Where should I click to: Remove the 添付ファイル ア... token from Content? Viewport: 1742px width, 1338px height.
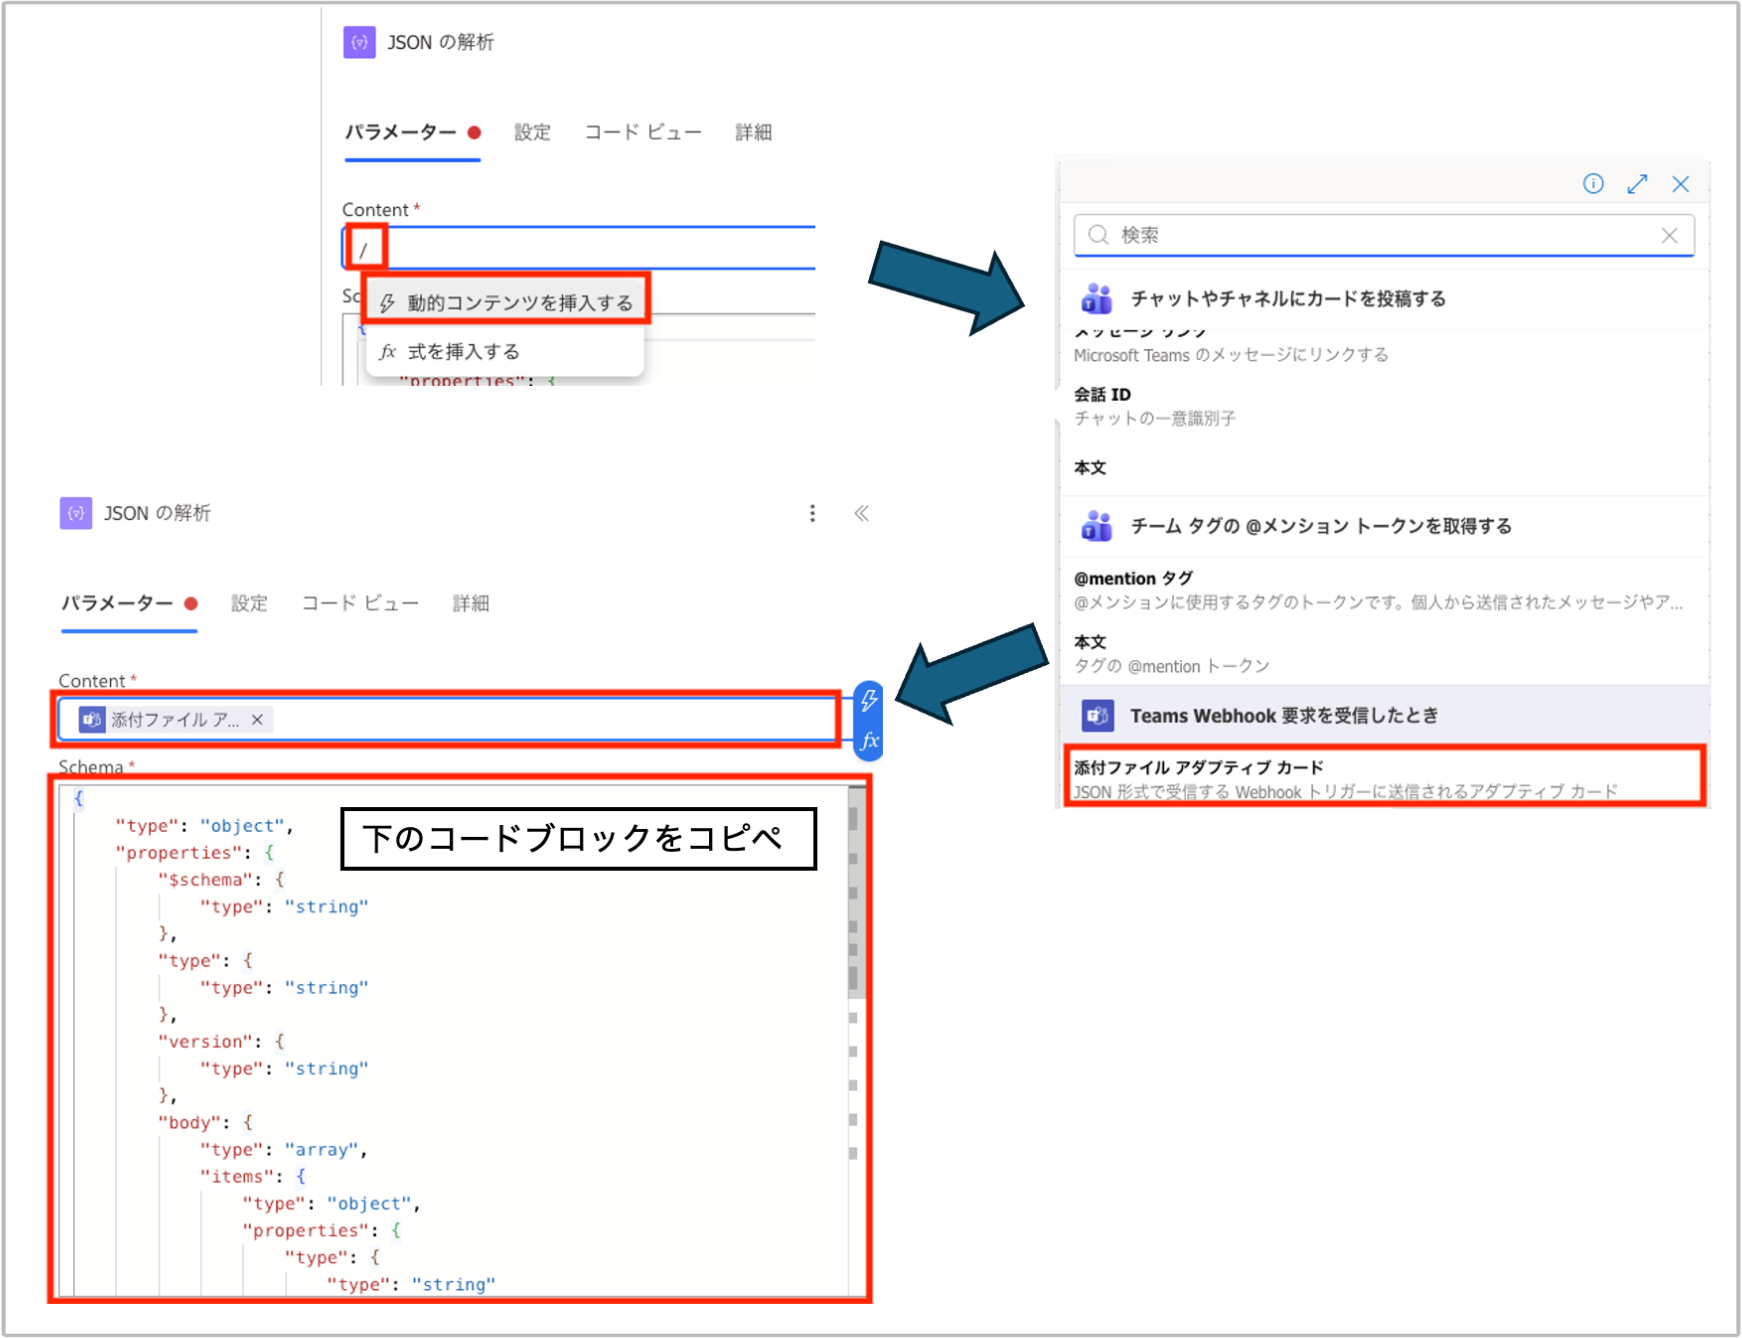point(258,719)
